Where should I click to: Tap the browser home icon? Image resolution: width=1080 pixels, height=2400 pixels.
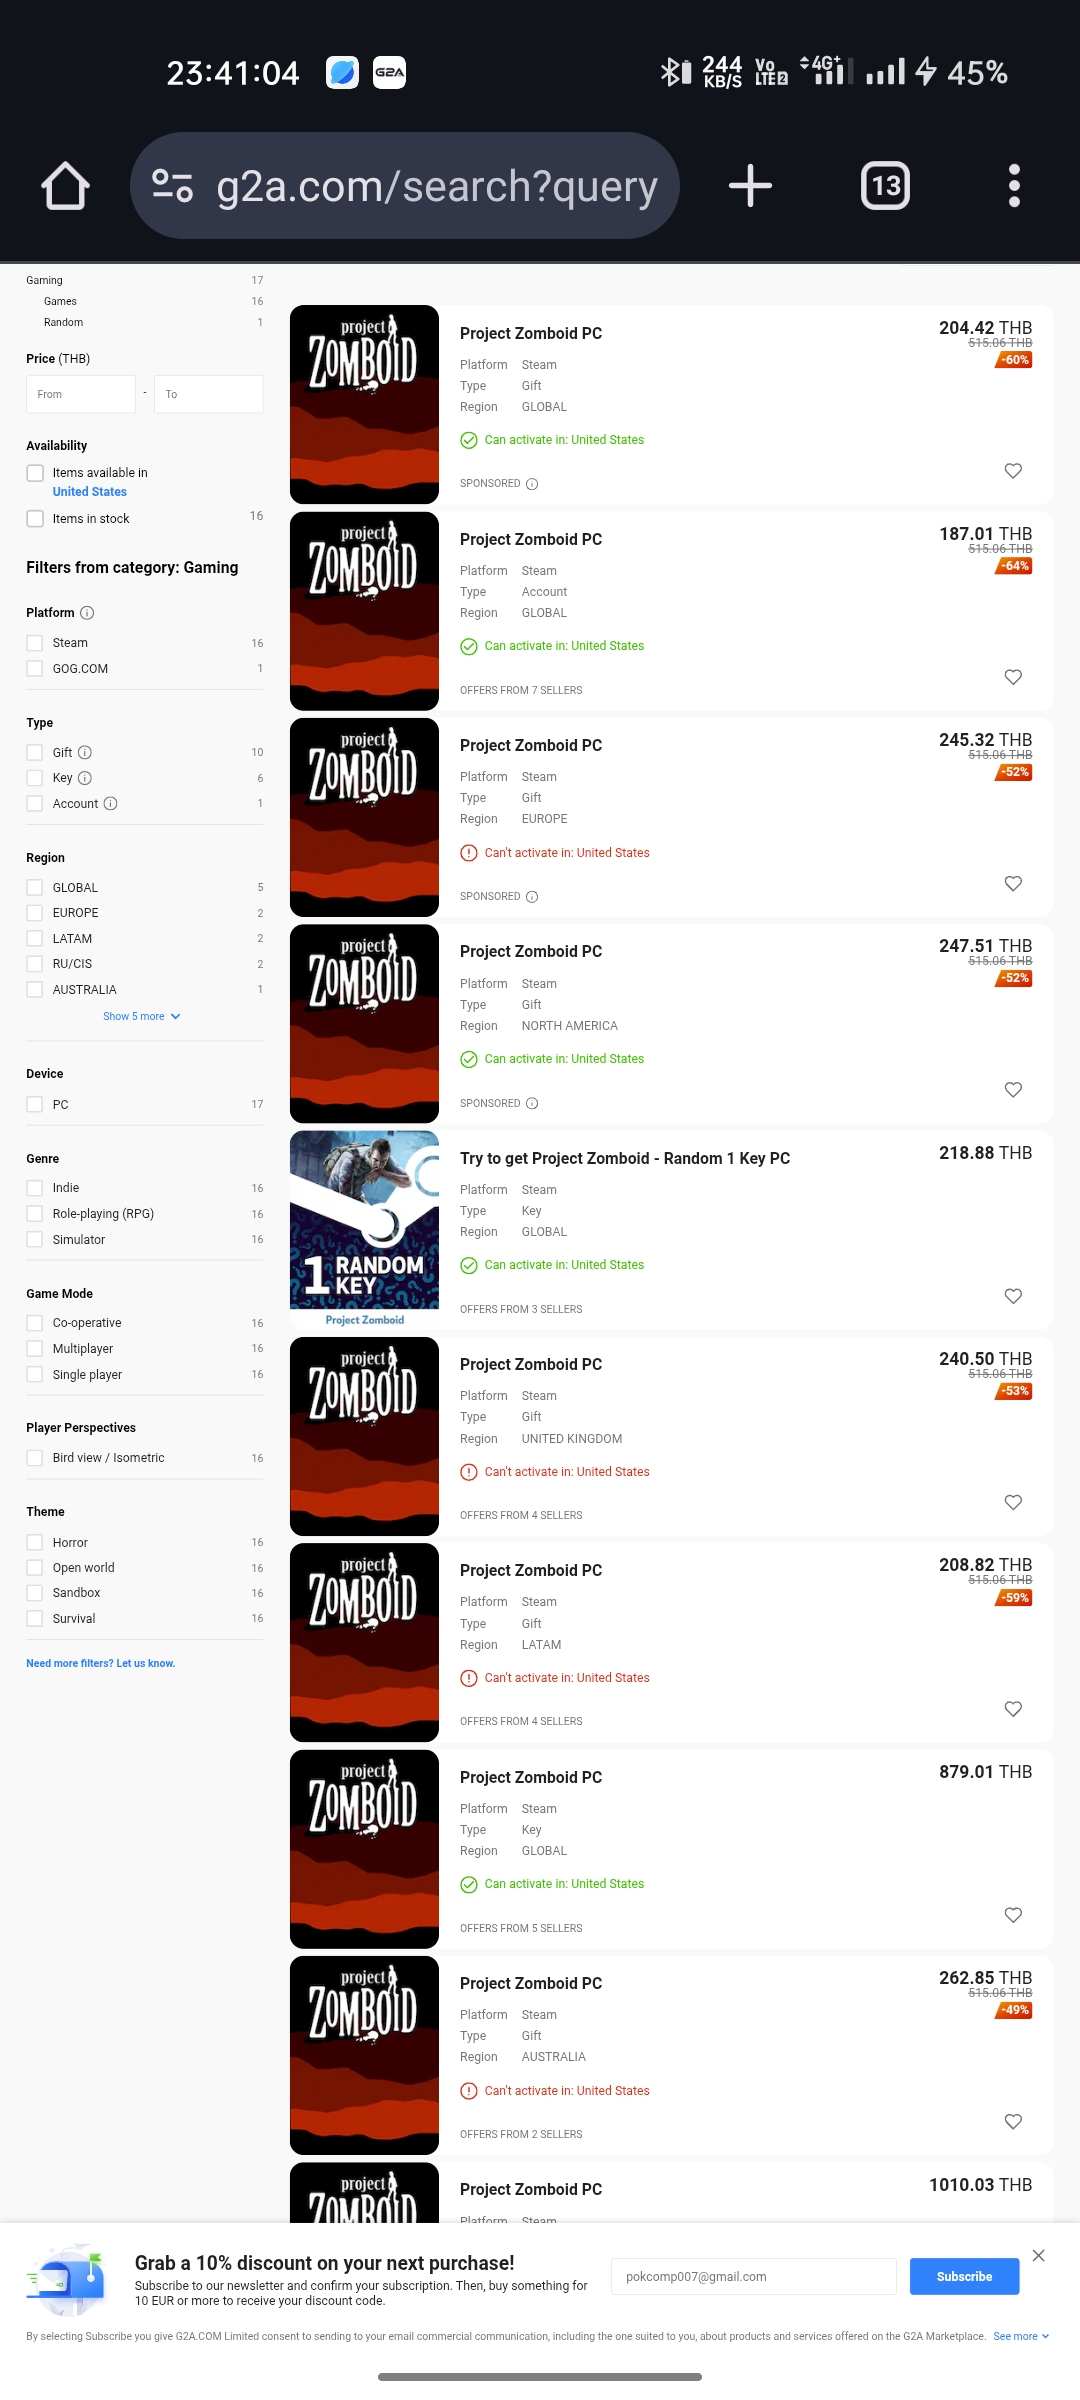(65, 186)
